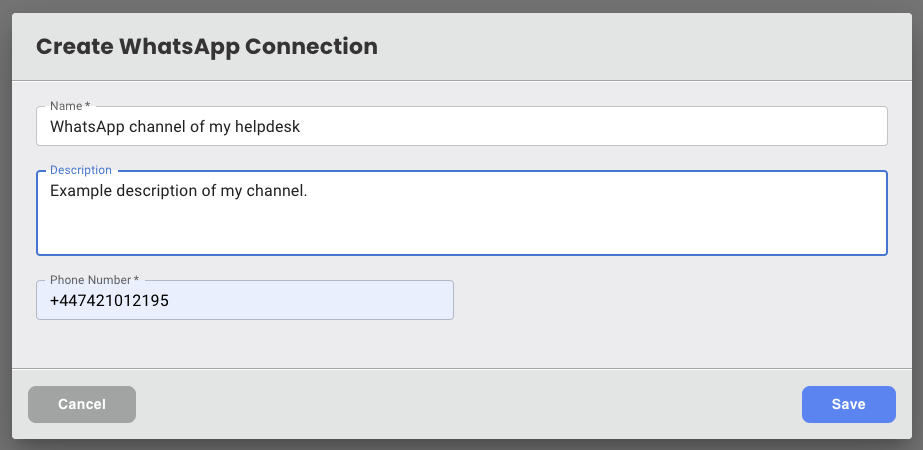Click the Phone Number input field
This screenshot has height=450, width=923.
click(244, 300)
